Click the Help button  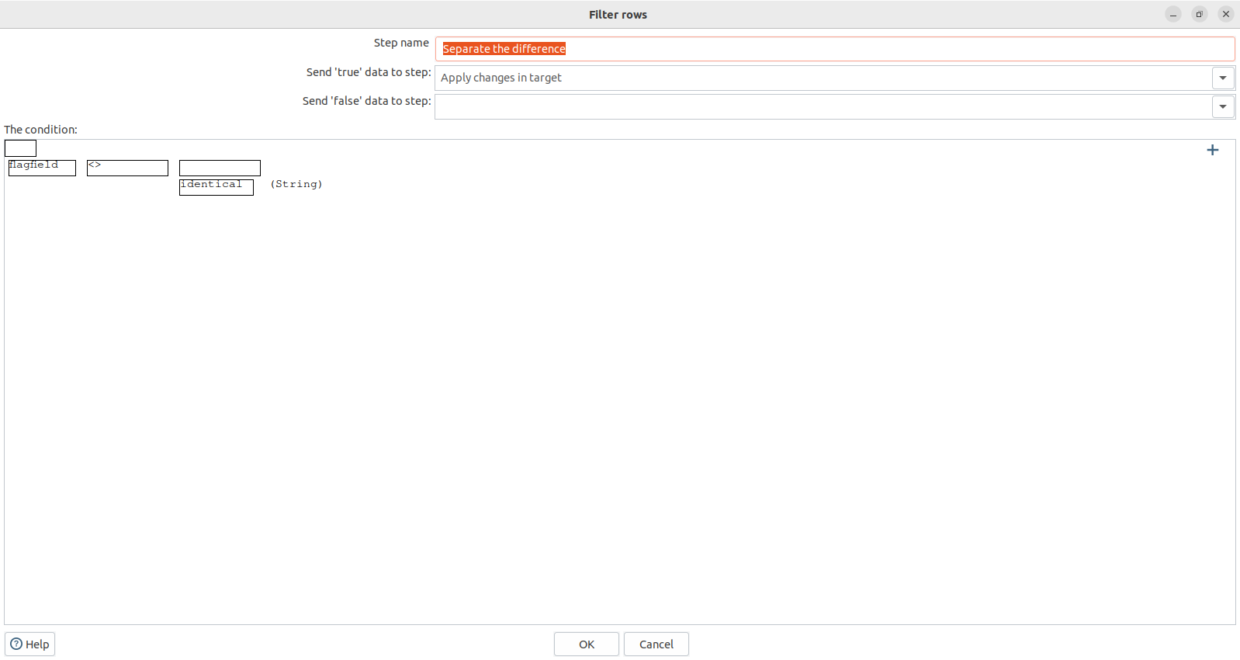click(x=30, y=643)
